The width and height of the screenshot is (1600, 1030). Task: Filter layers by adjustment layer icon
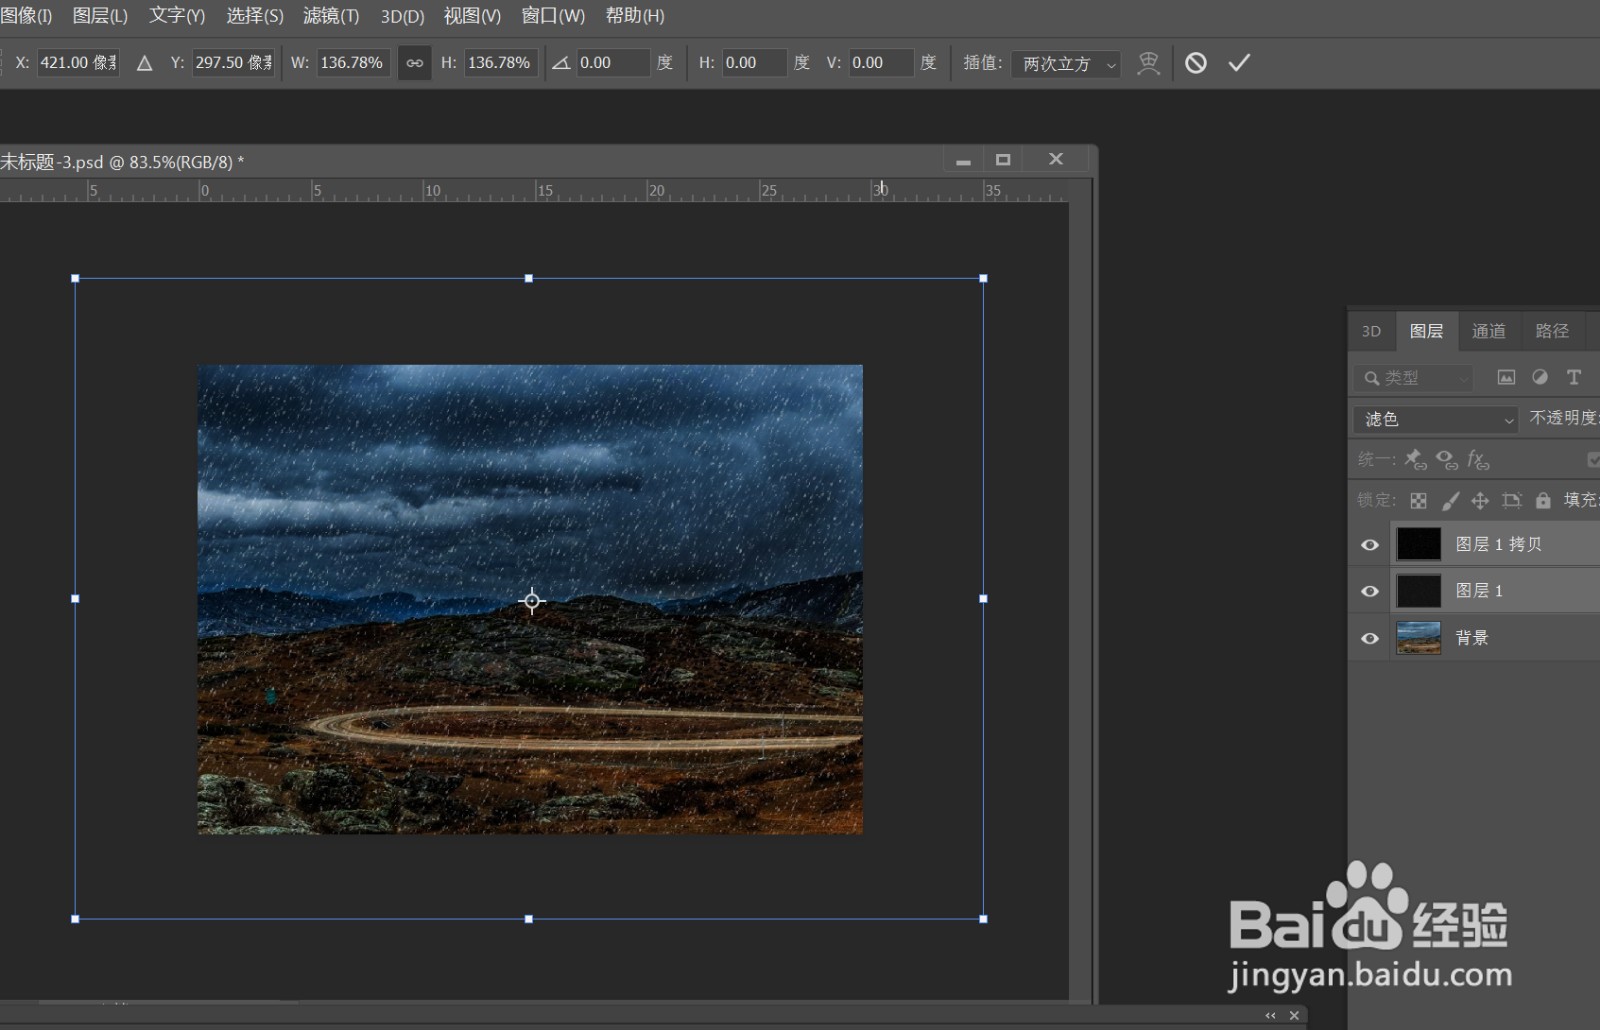point(1540,377)
